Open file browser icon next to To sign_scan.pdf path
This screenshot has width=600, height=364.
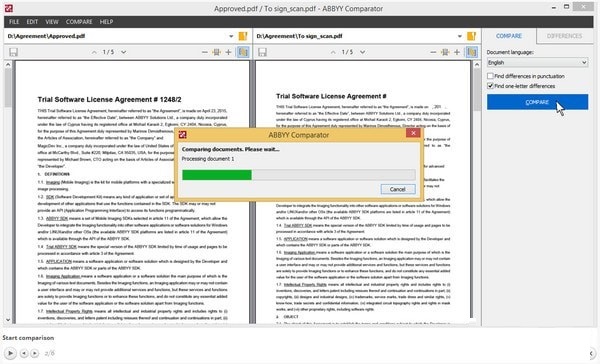click(471, 36)
